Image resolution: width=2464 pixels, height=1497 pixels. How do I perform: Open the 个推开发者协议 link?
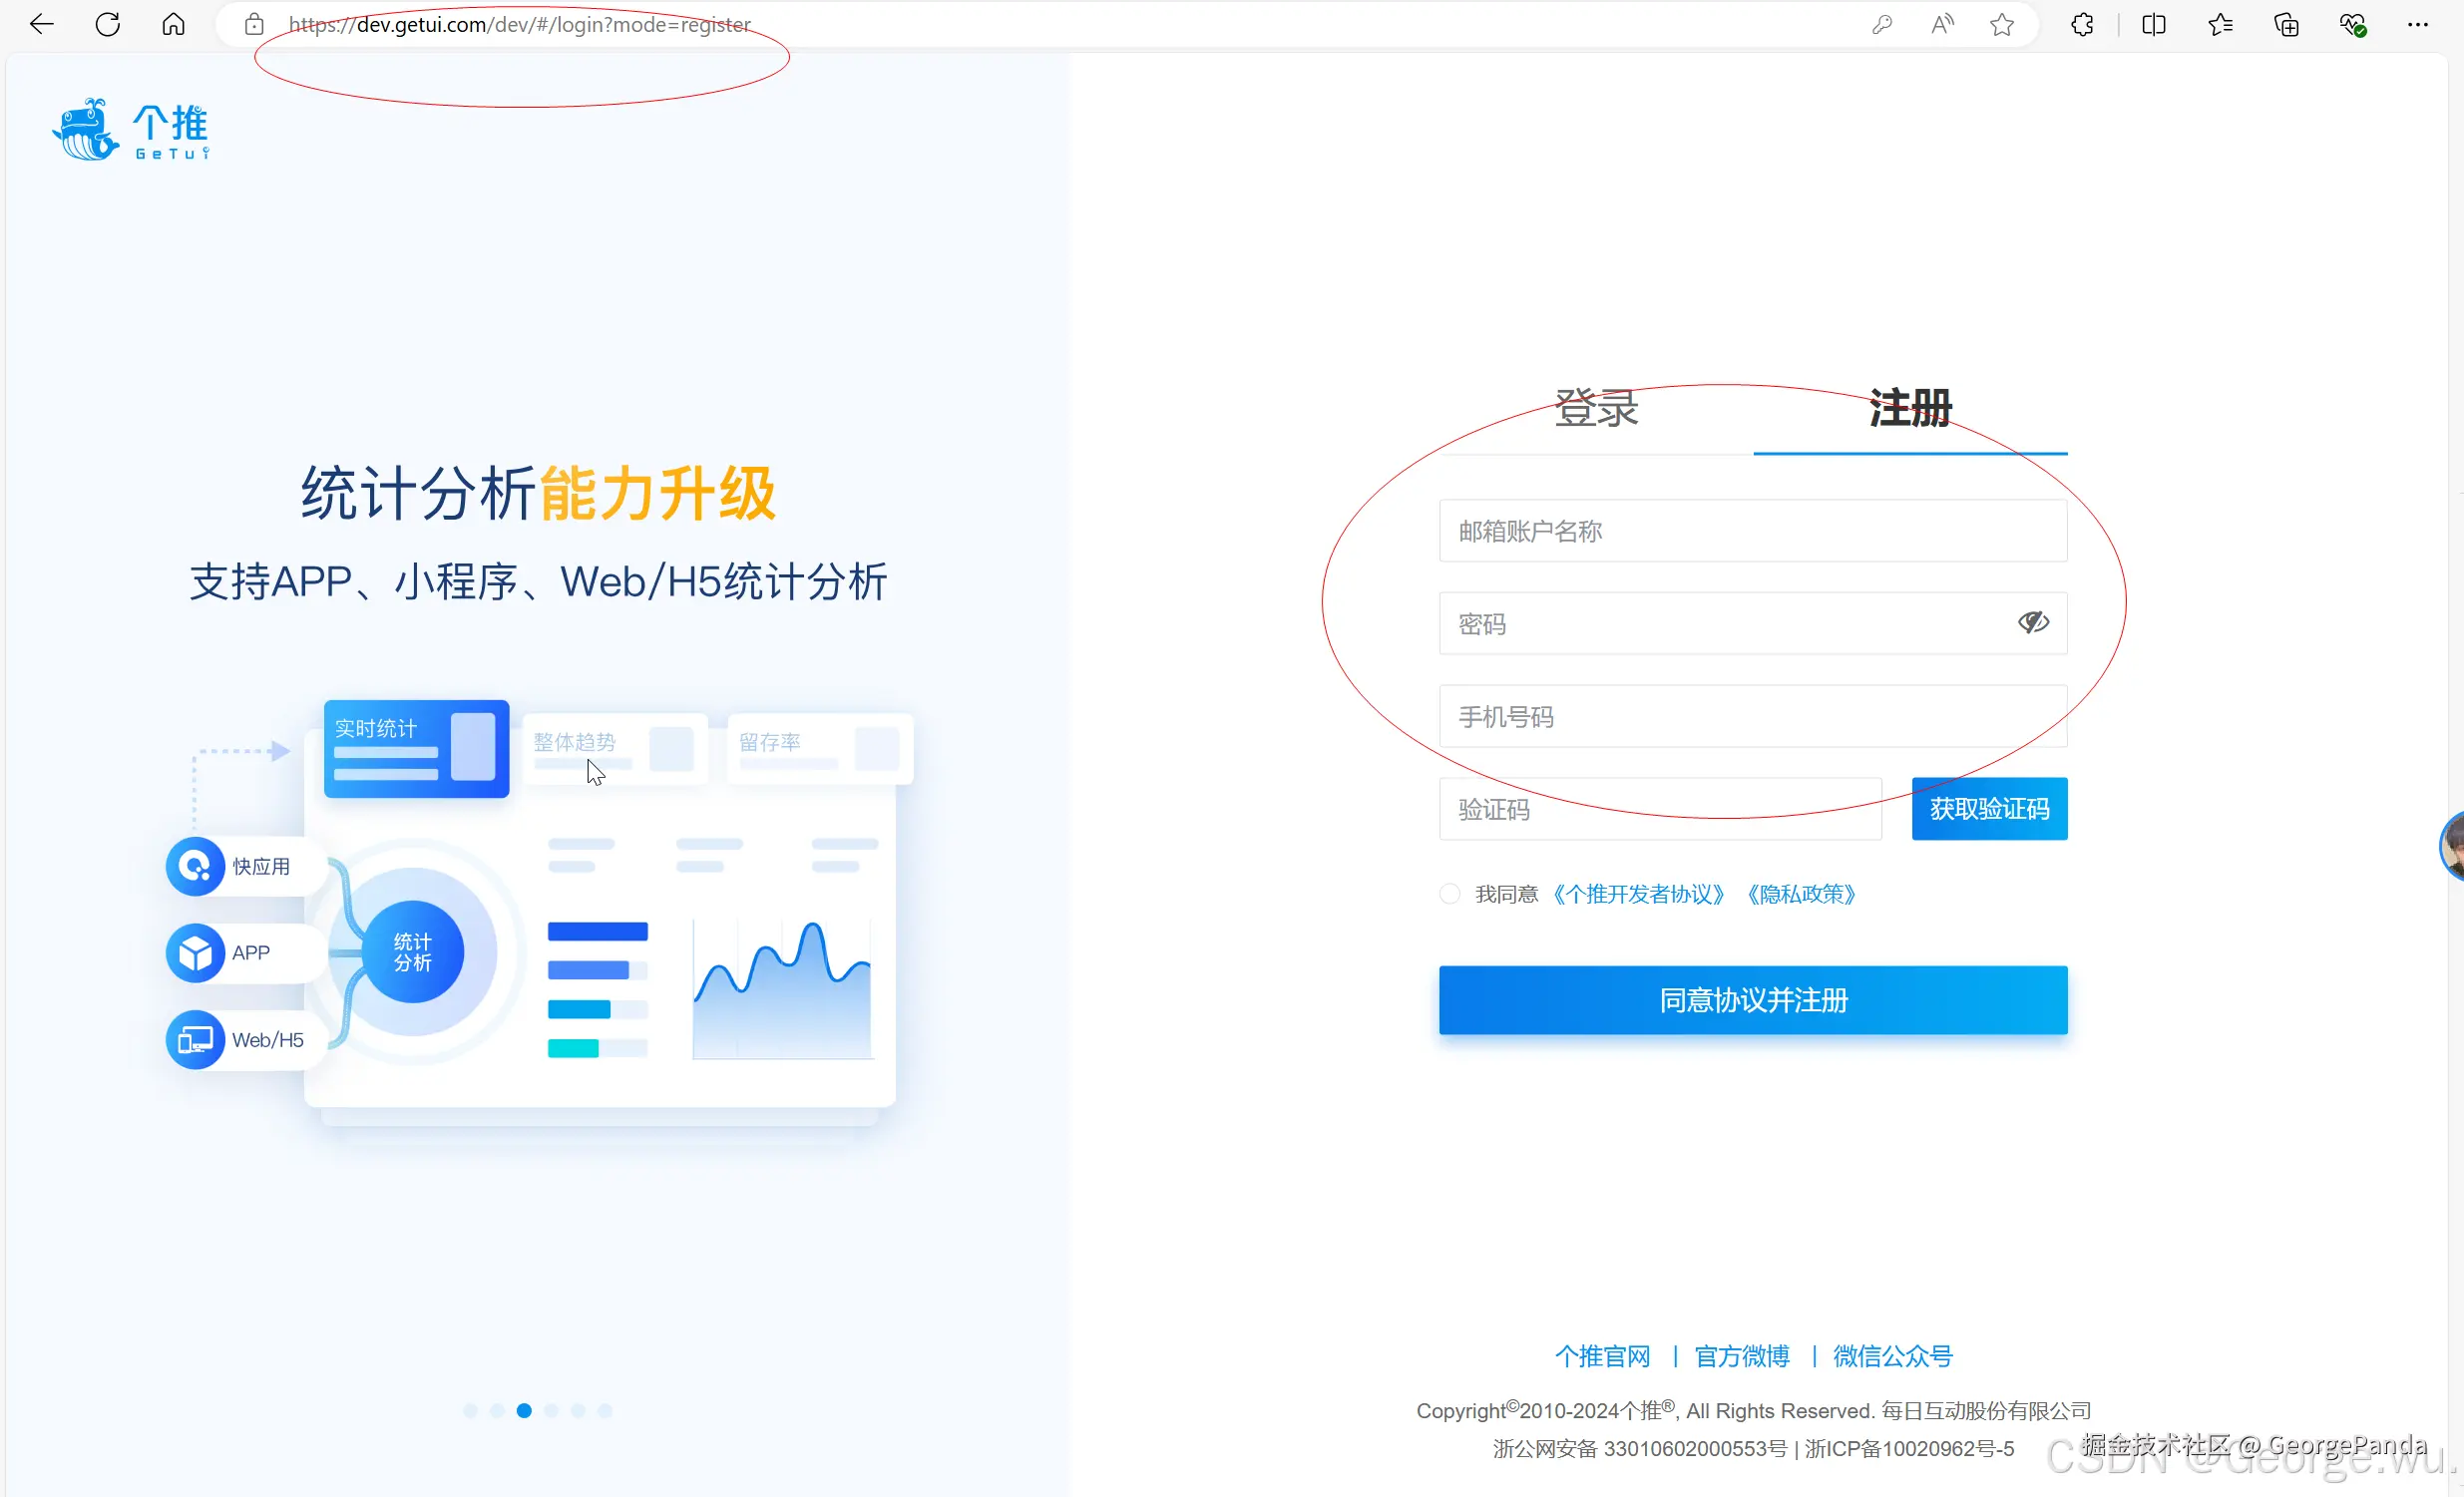tap(1639, 893)
